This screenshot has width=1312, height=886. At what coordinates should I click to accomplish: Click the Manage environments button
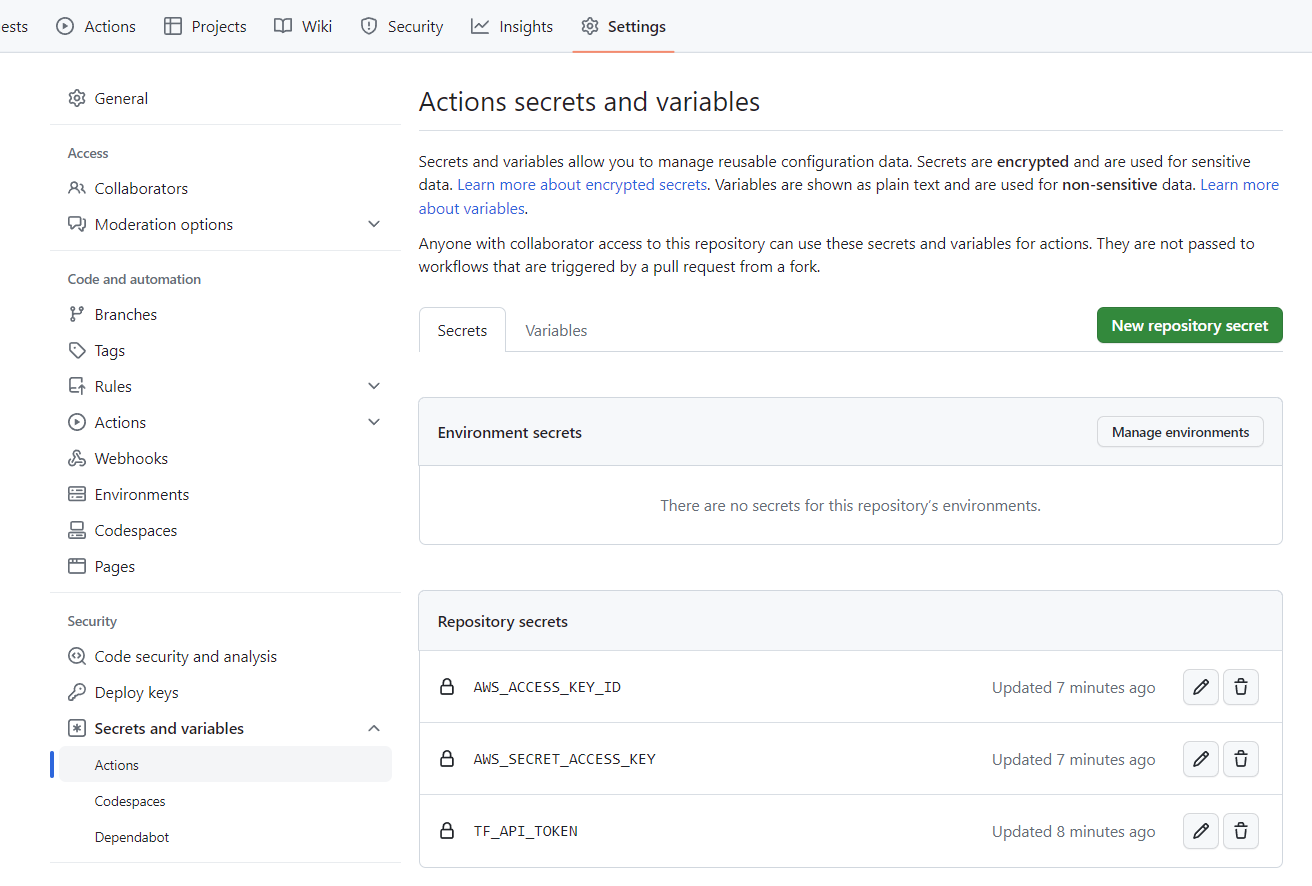(x=1180, y=432)
